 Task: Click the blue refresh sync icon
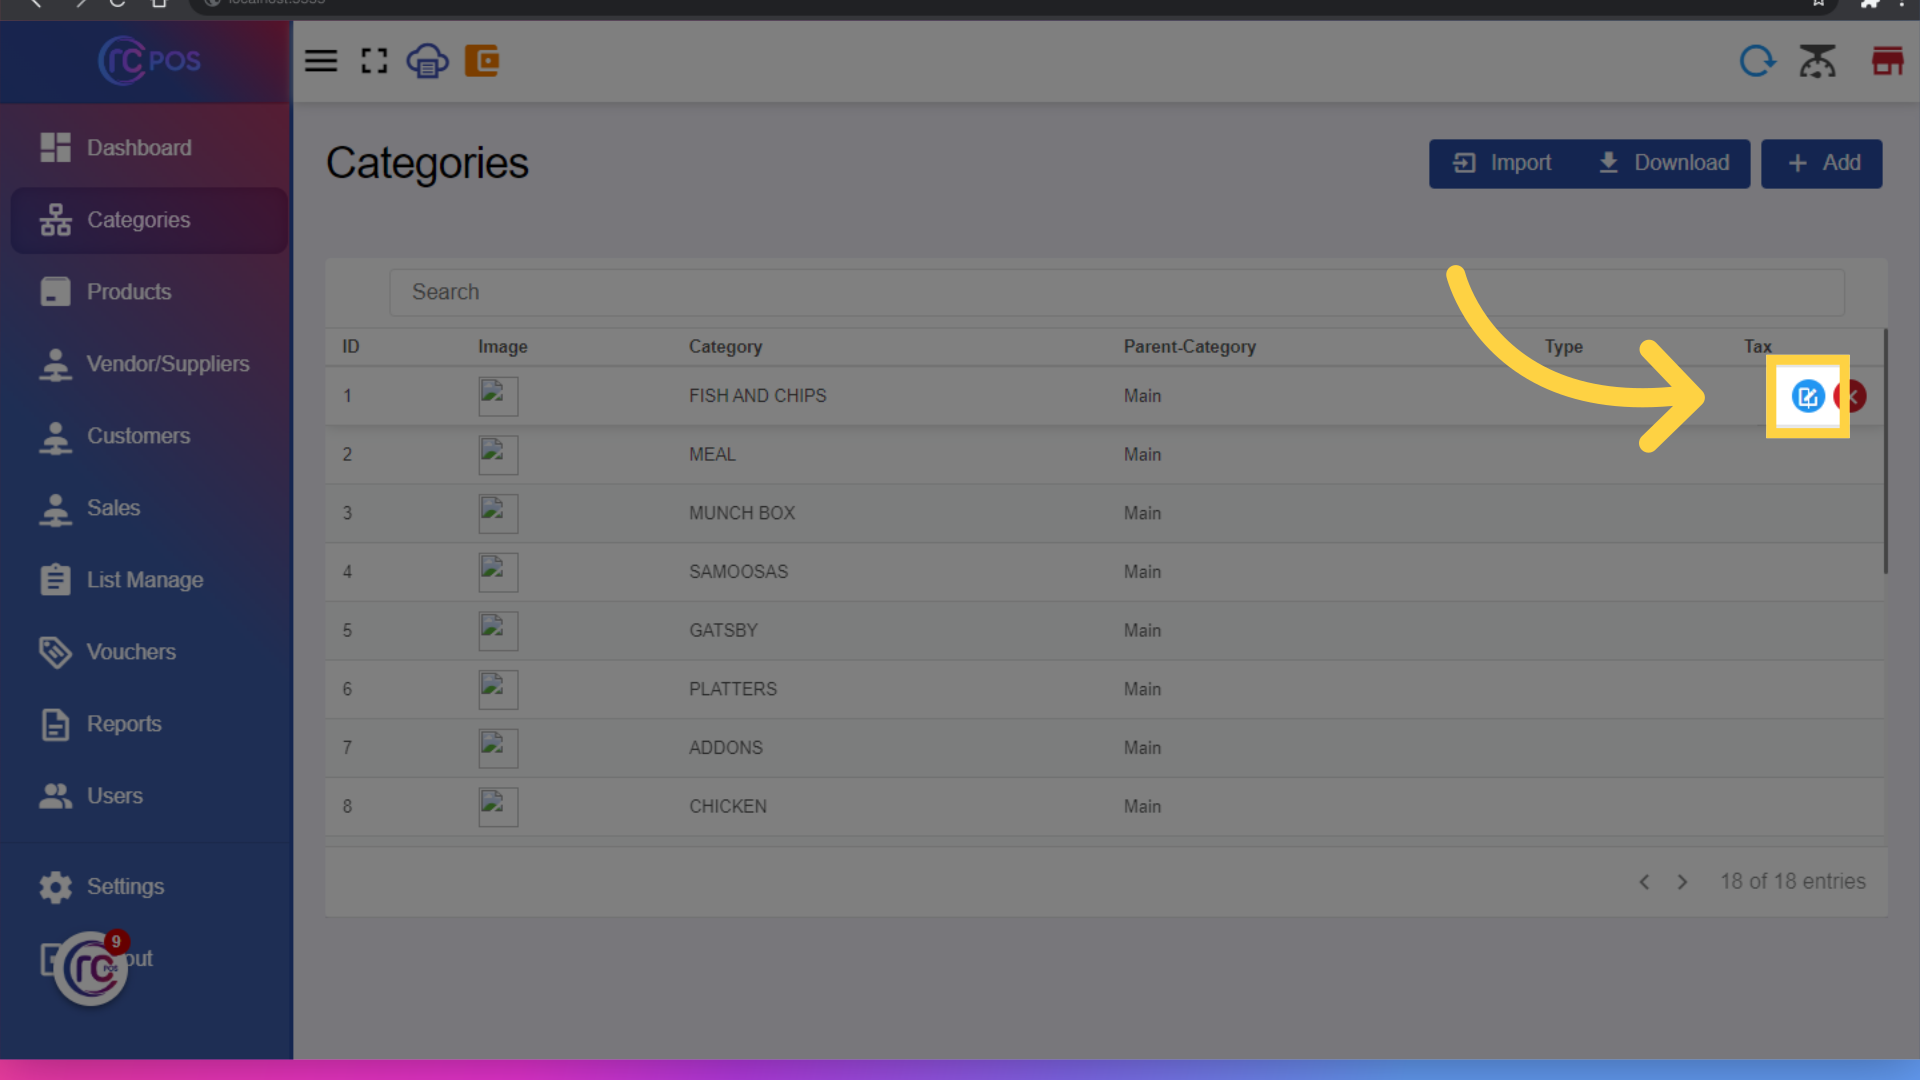[x=1757, y=61]
